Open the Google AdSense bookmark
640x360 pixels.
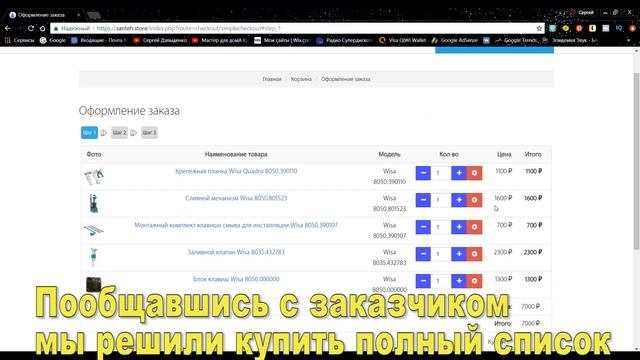click(x=455, y=40)
